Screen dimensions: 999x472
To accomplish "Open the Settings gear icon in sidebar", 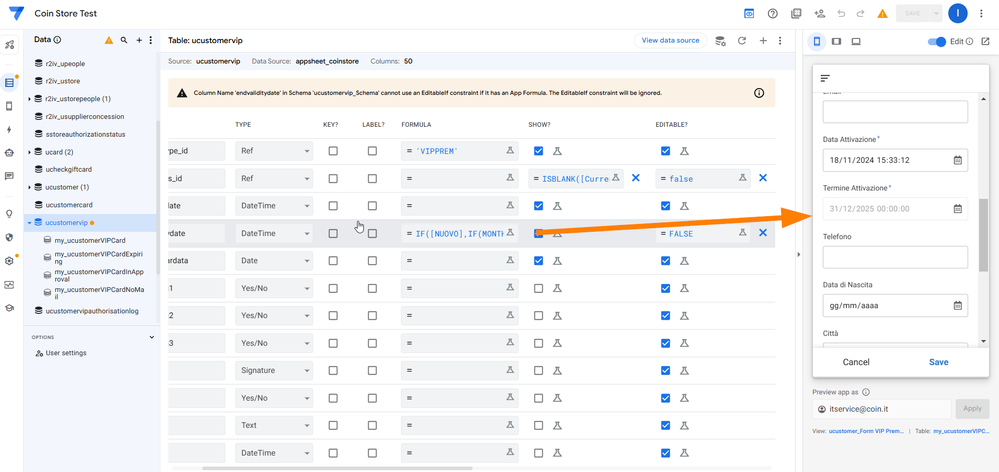I will (x=9, y=261).
